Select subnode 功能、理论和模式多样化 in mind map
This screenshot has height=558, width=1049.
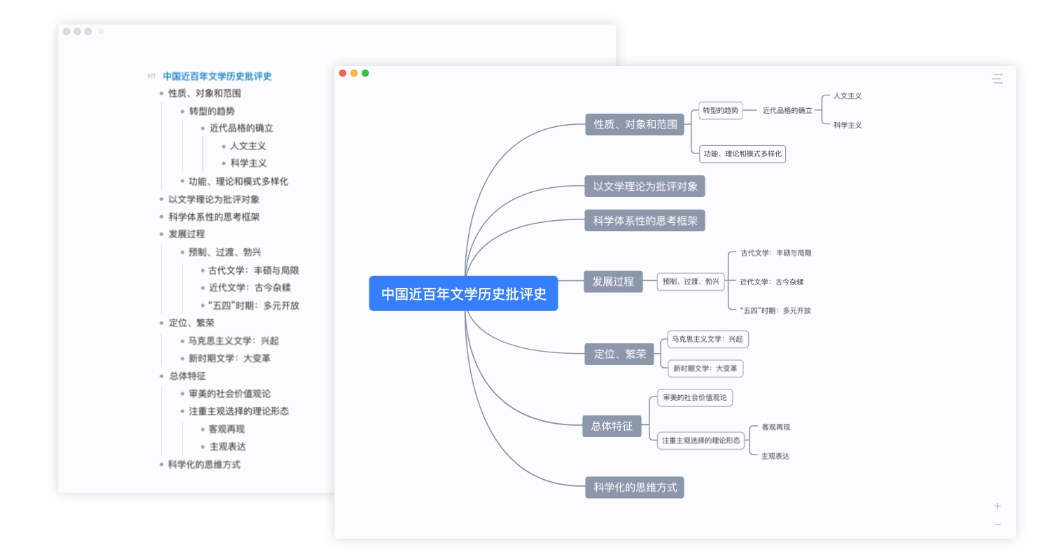(742, 154)
